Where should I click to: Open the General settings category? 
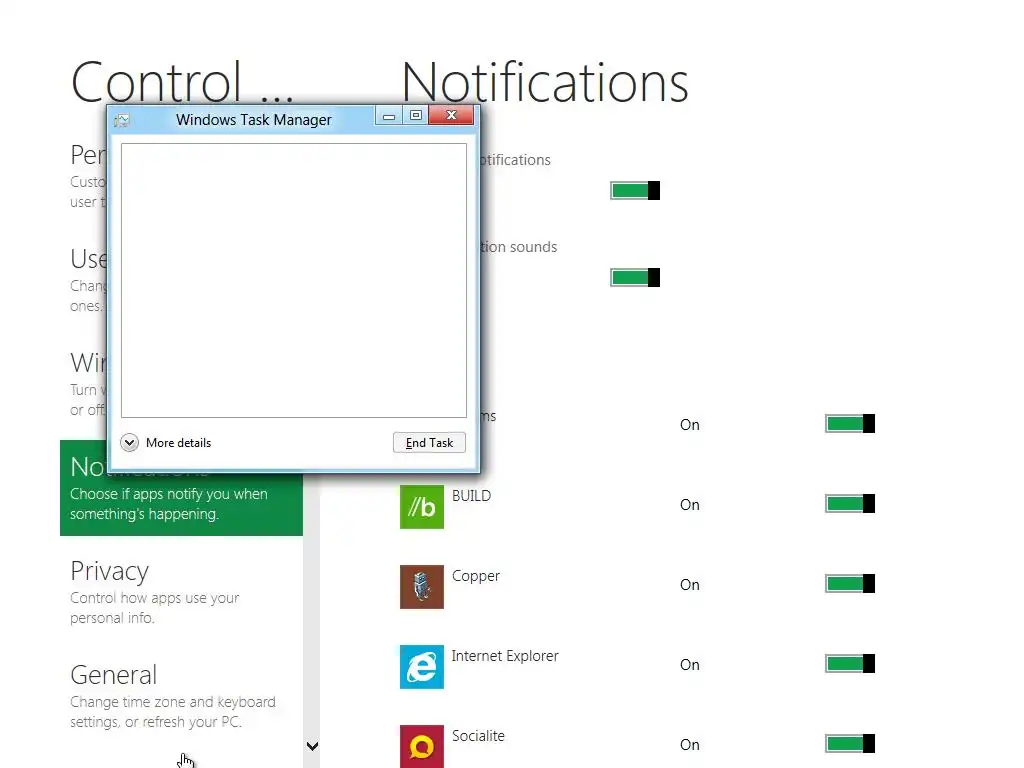[x=182, y=696]
